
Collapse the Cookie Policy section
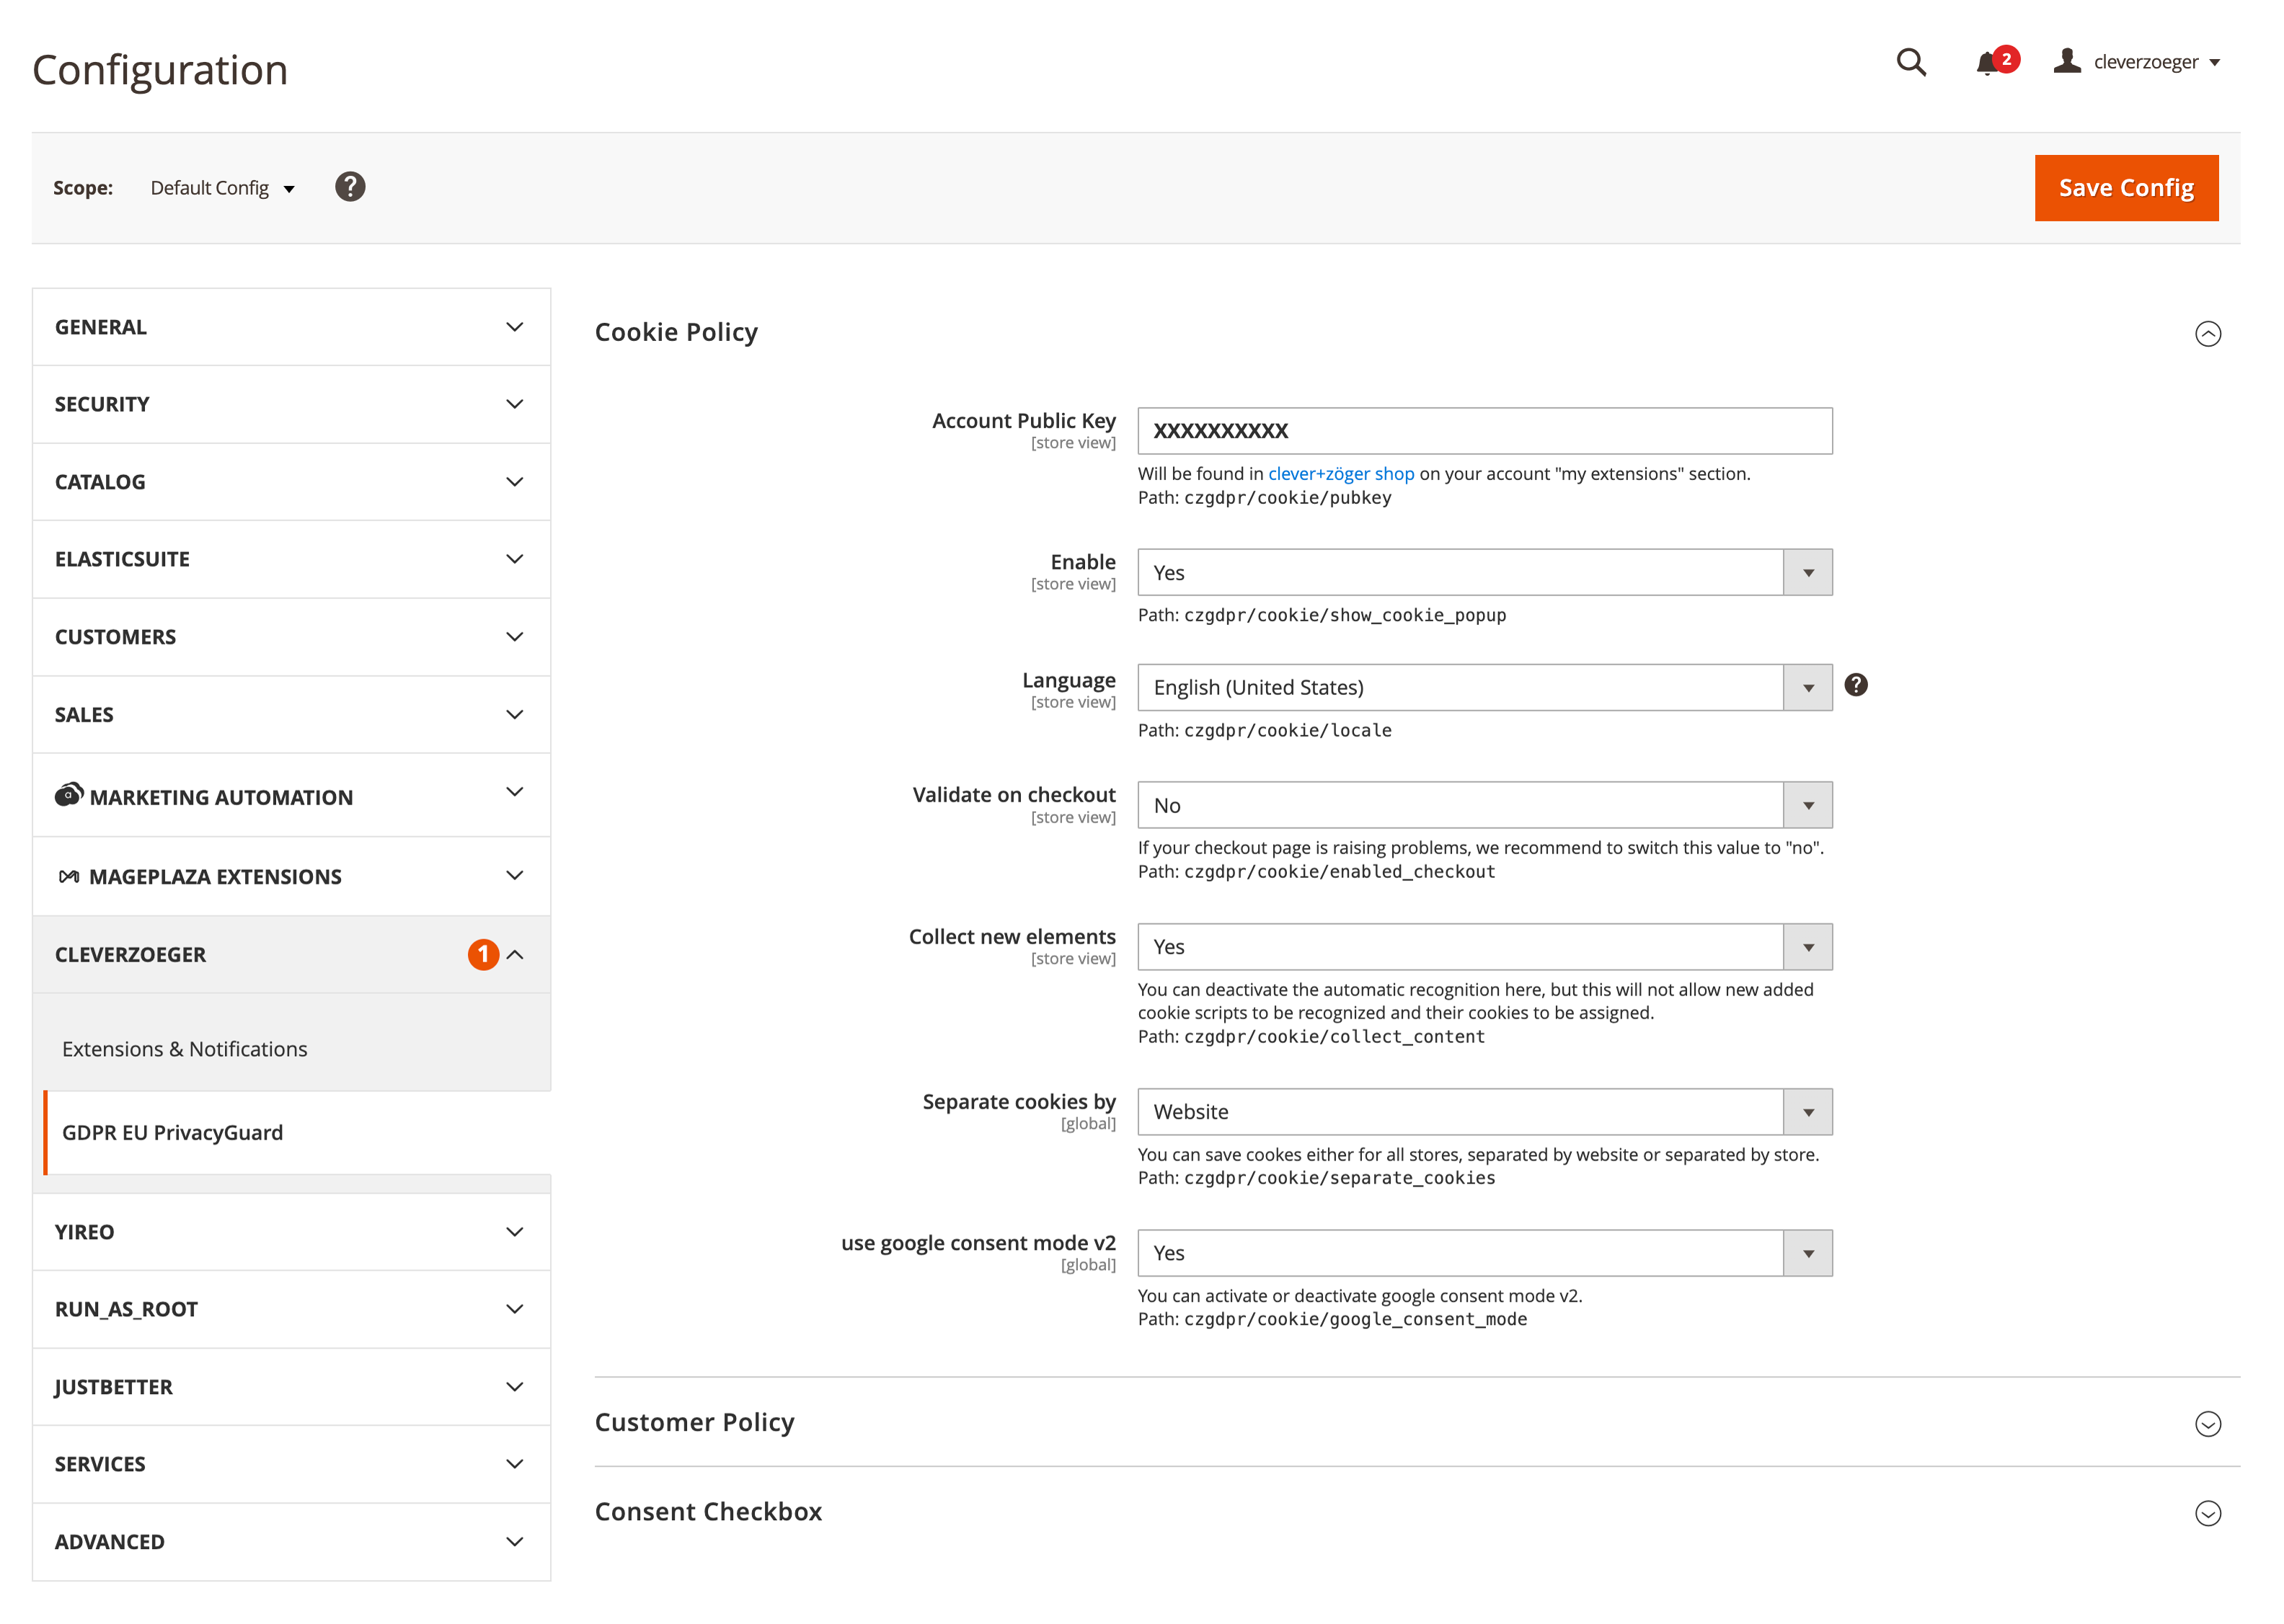click(x=2208, y=333)
